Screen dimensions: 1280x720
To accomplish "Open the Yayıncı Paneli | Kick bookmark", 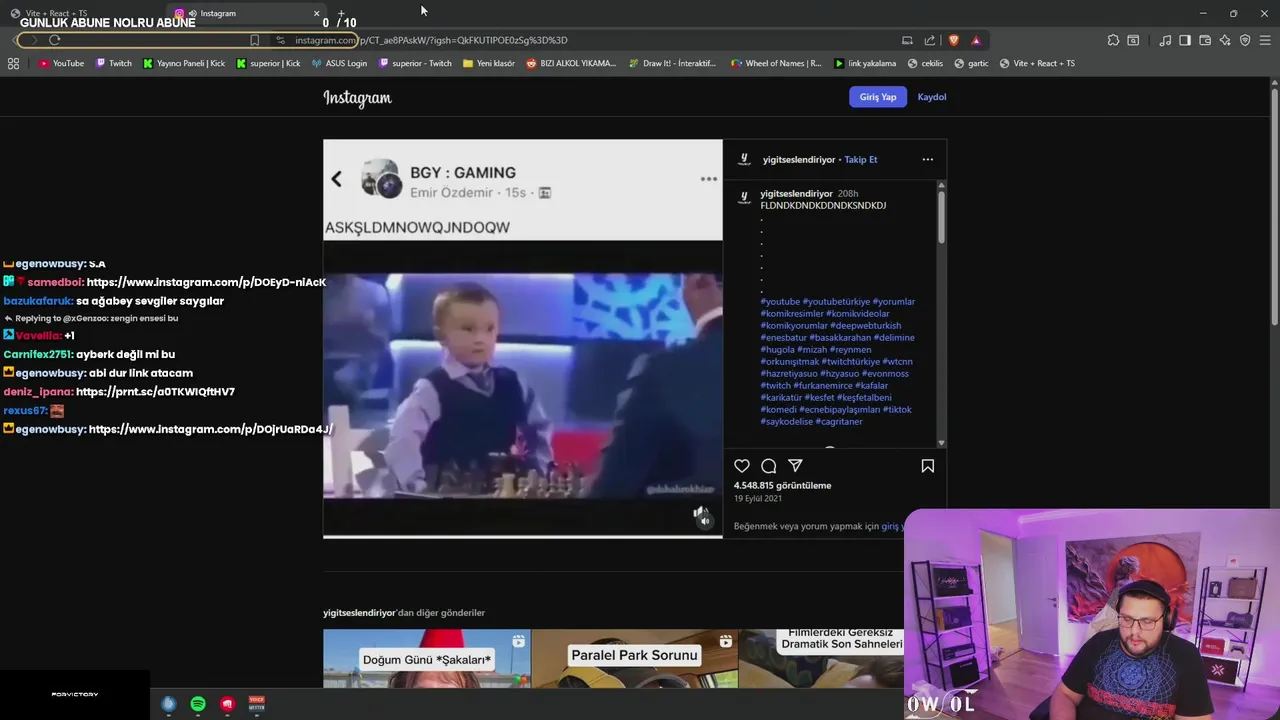I will tap(184, 63).
